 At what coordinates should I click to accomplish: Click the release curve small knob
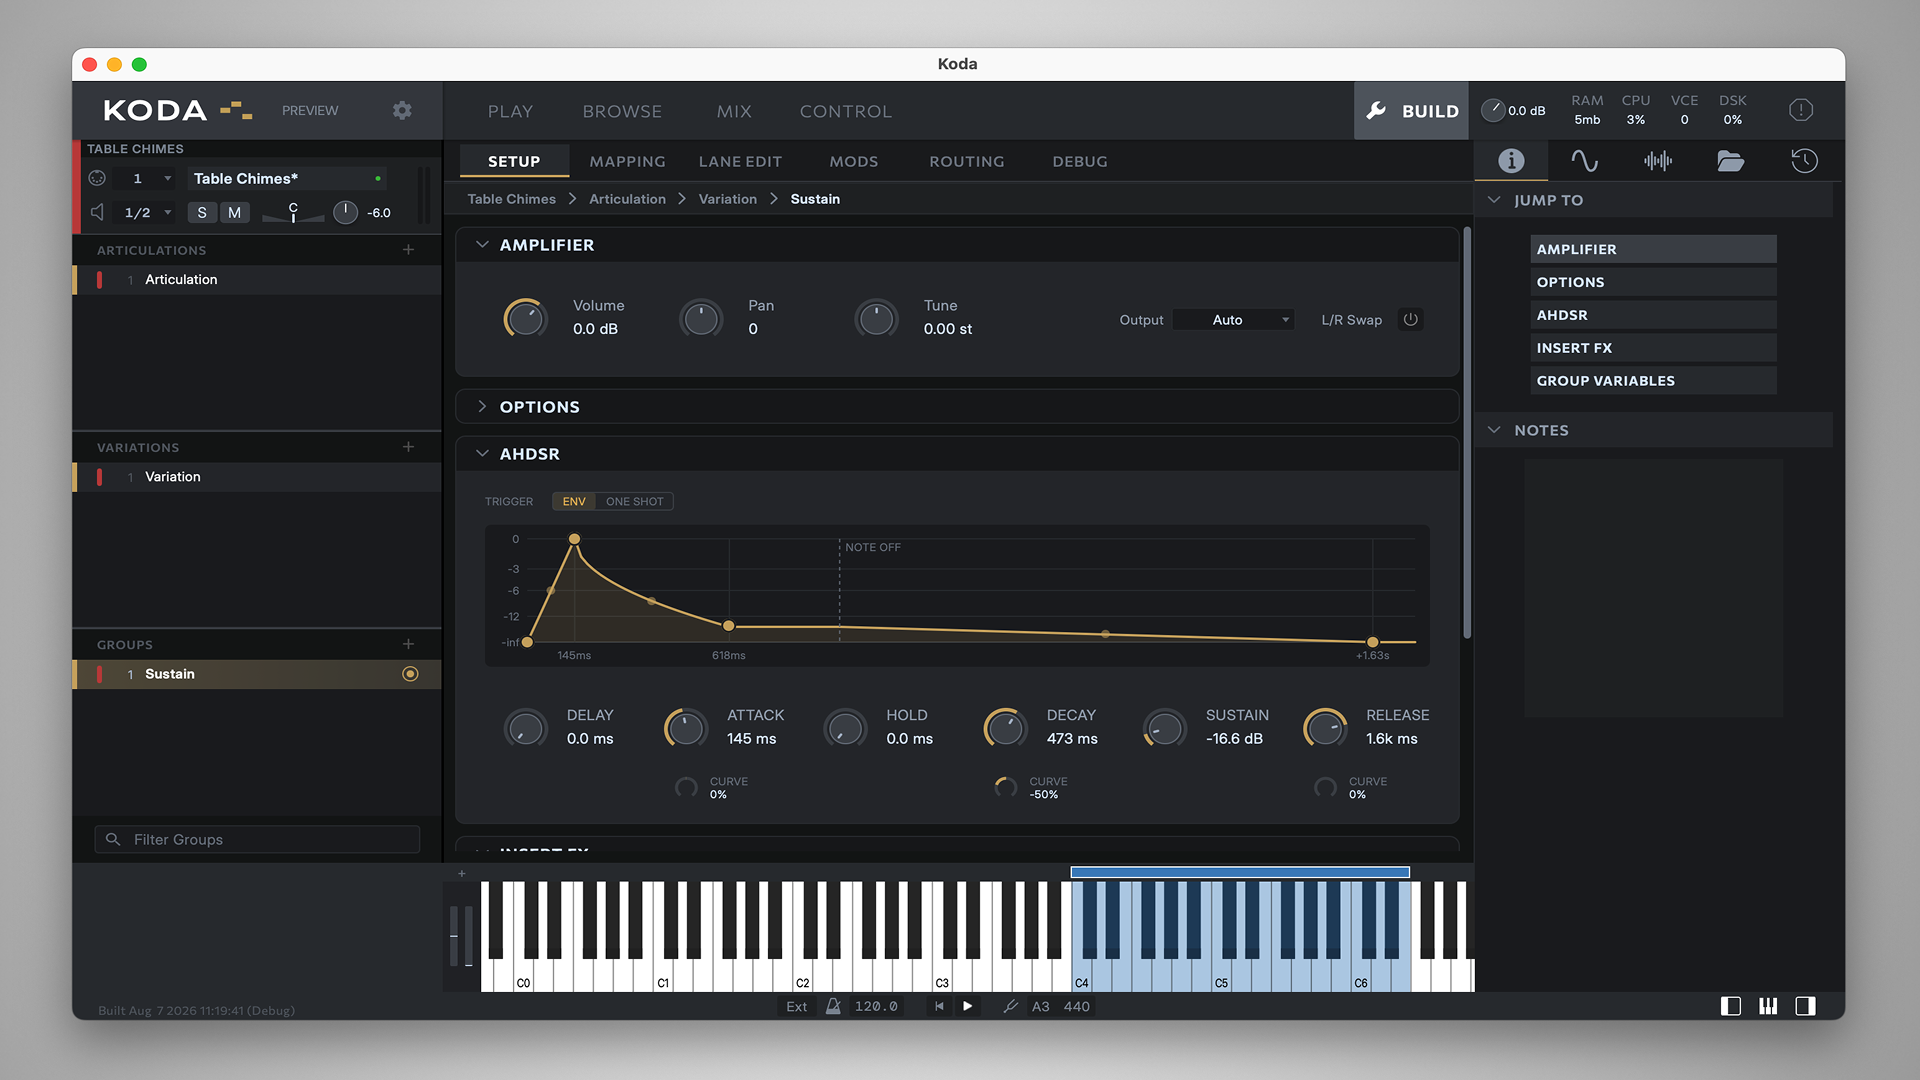1325,788
